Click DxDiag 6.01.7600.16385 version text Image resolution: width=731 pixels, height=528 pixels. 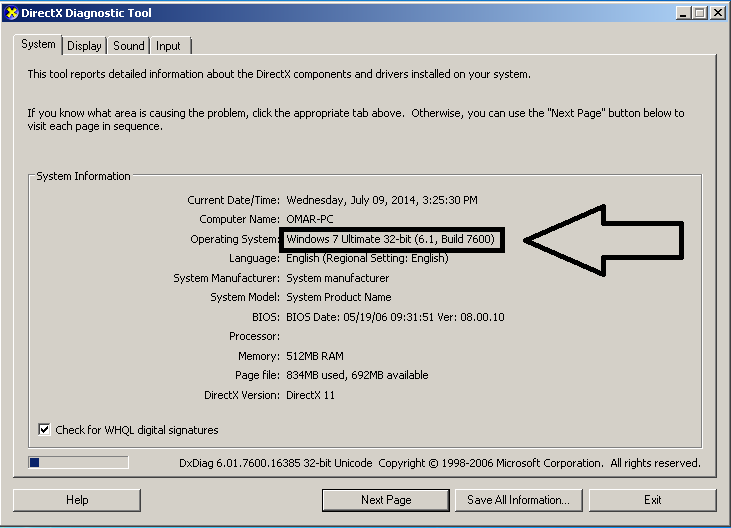276,463
